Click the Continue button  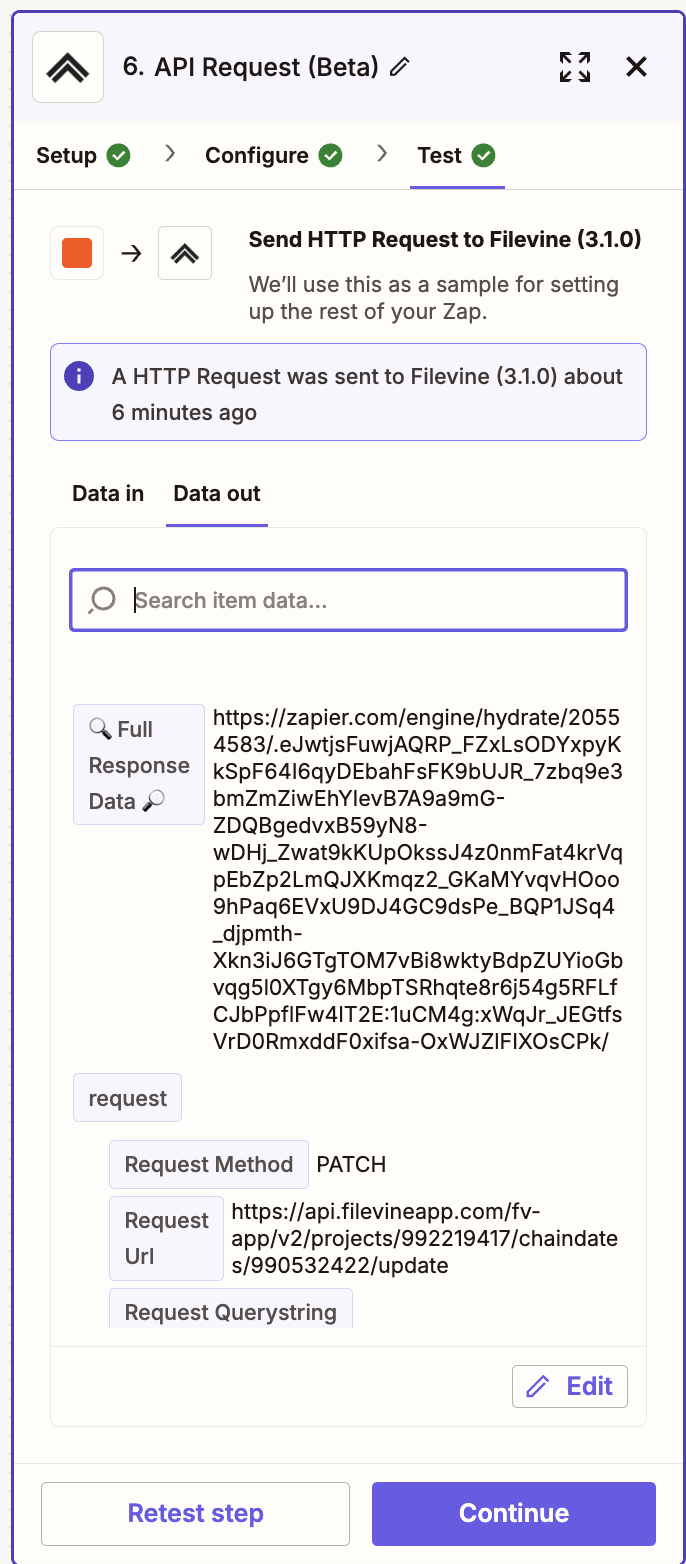click(513, 1513)
